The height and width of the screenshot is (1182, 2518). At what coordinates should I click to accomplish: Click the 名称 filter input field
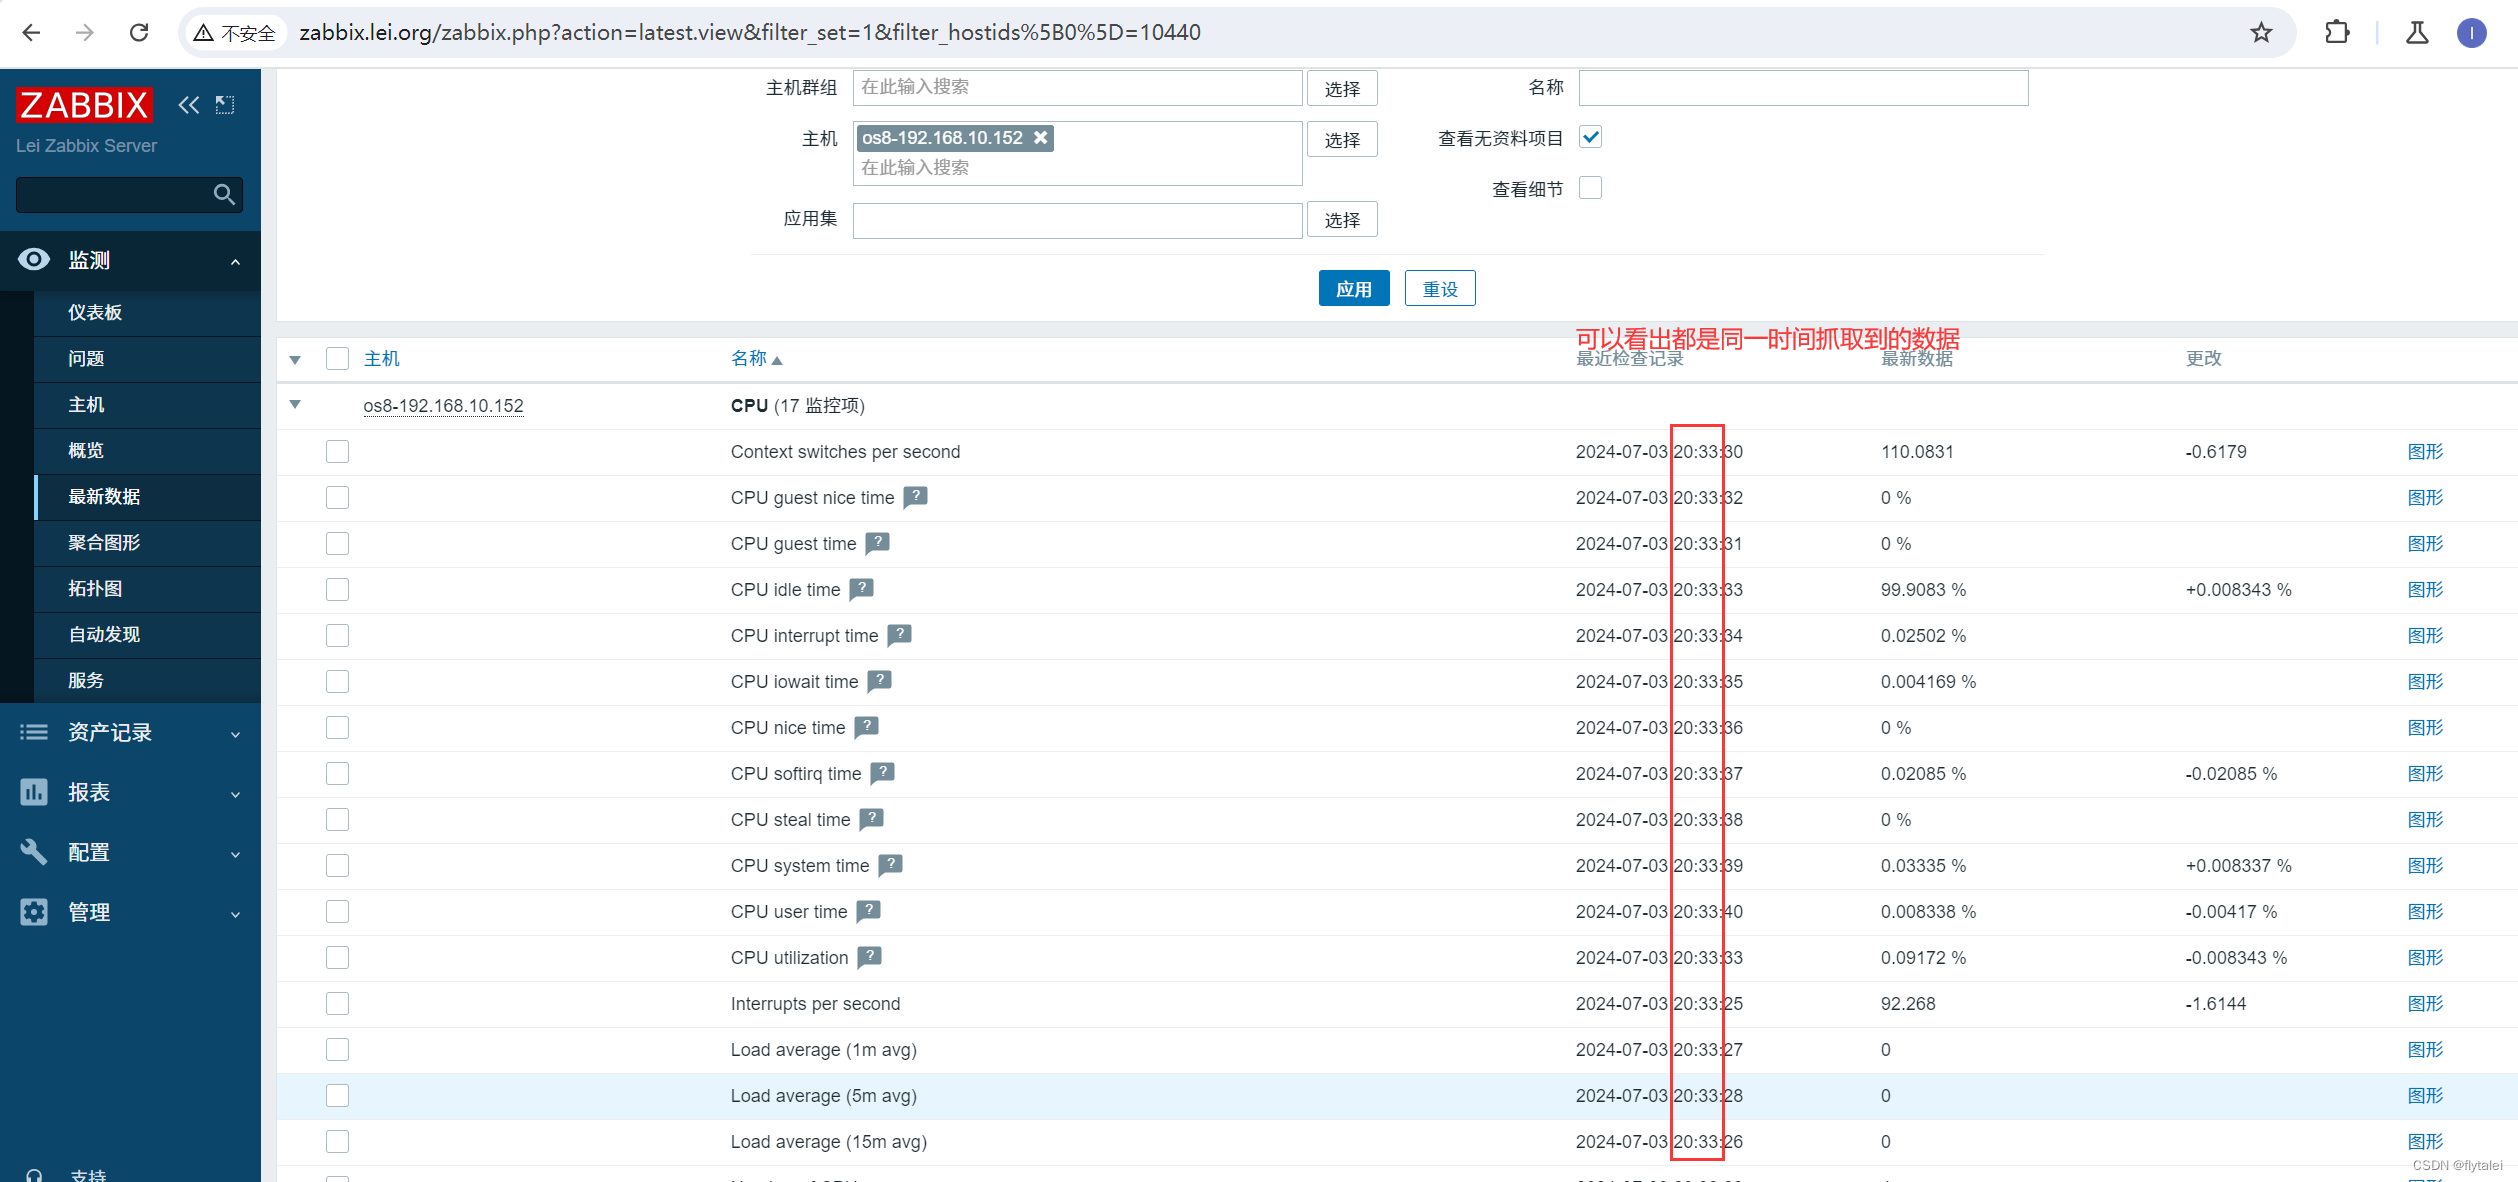click(1803, 88)
